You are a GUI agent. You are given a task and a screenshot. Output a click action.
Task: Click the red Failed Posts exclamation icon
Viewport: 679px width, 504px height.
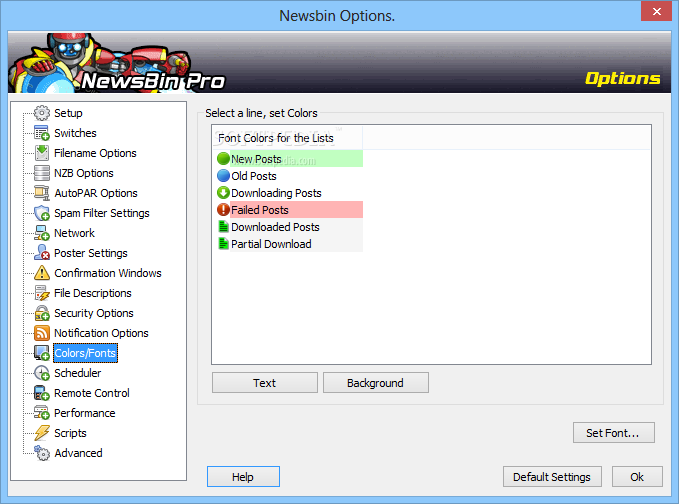[x=223, y=210]
